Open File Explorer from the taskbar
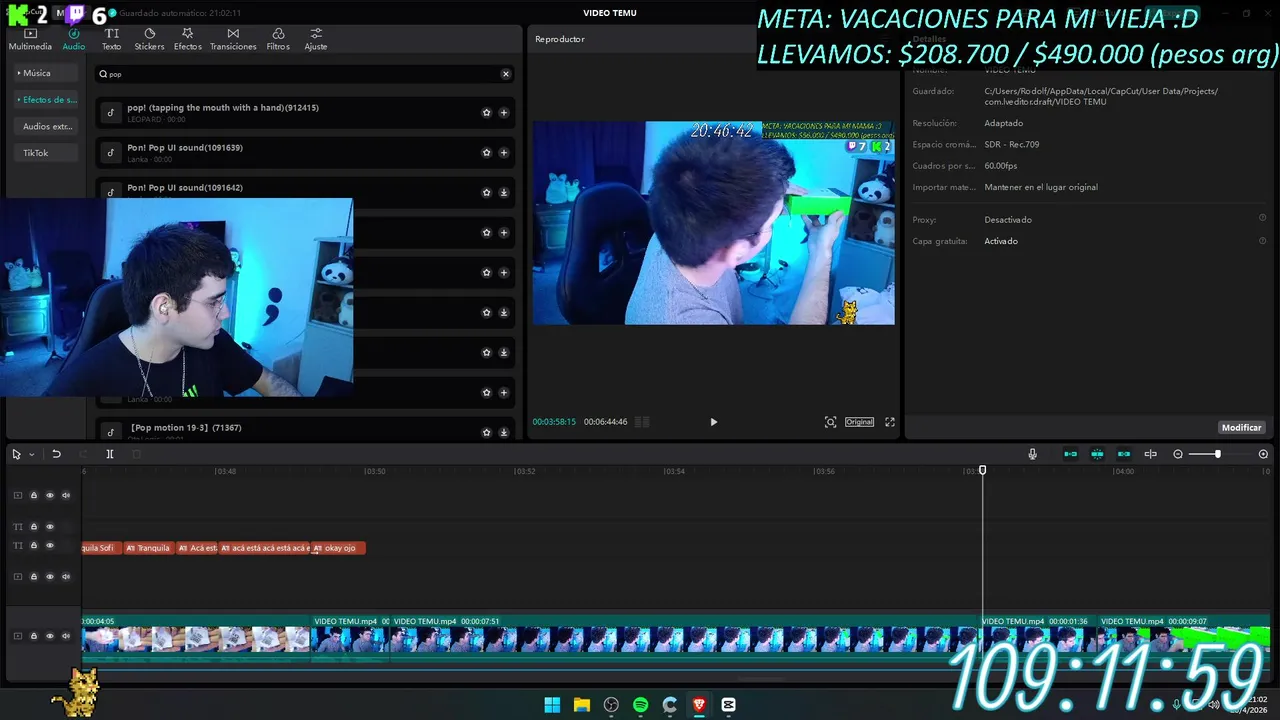 (x=581, y=705)
